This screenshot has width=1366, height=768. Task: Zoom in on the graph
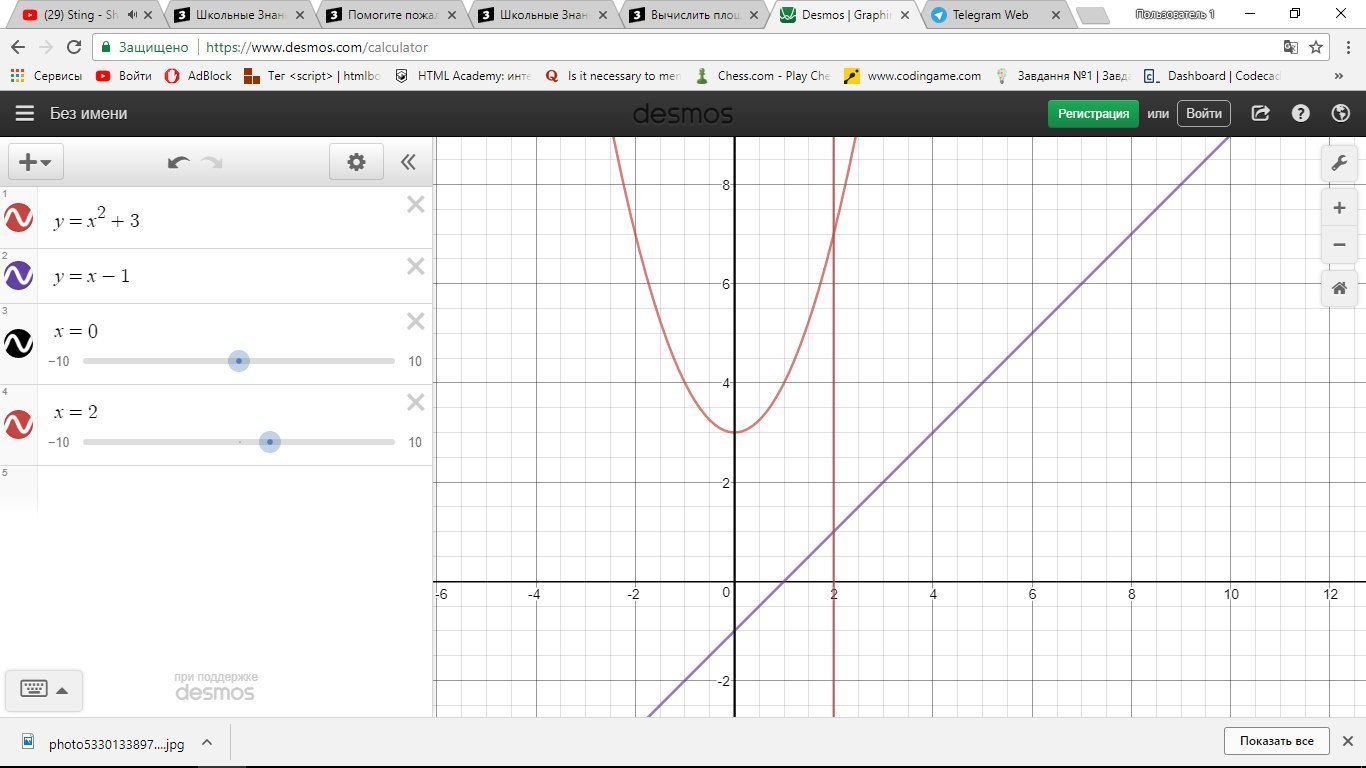point(1340,208)
